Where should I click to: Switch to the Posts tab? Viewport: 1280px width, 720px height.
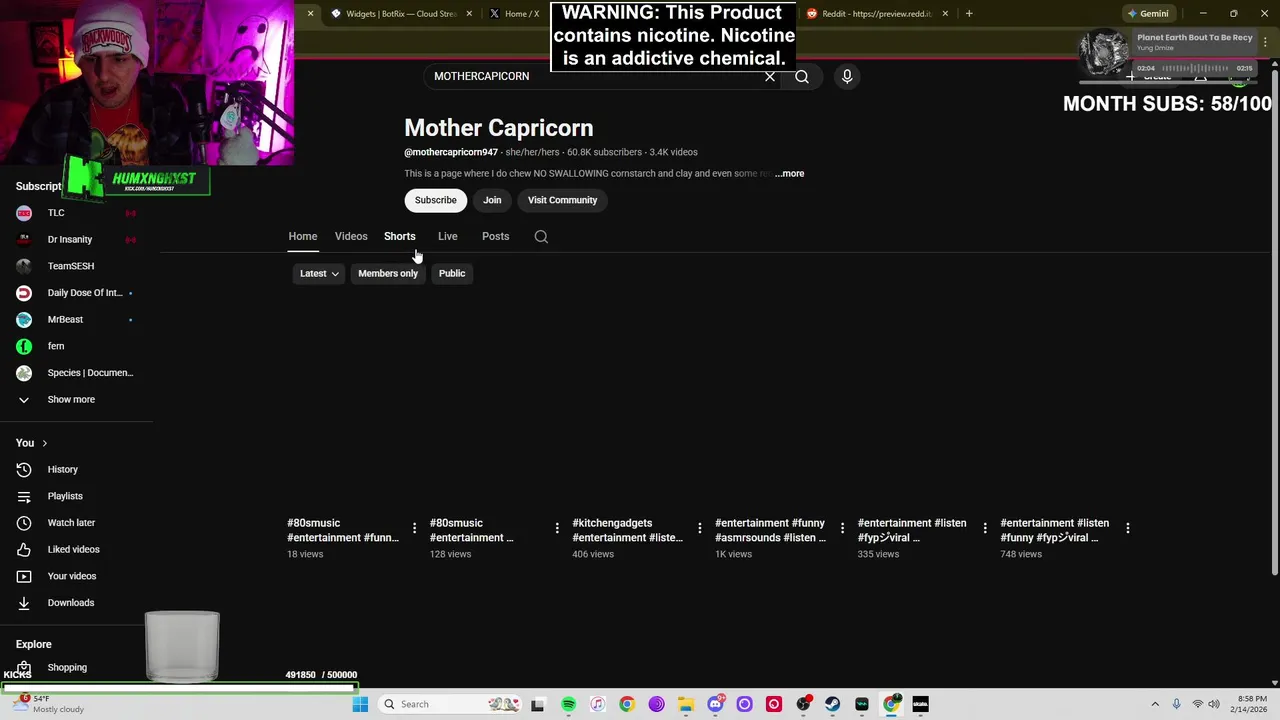pyautogui.click(x=496, y=237)
